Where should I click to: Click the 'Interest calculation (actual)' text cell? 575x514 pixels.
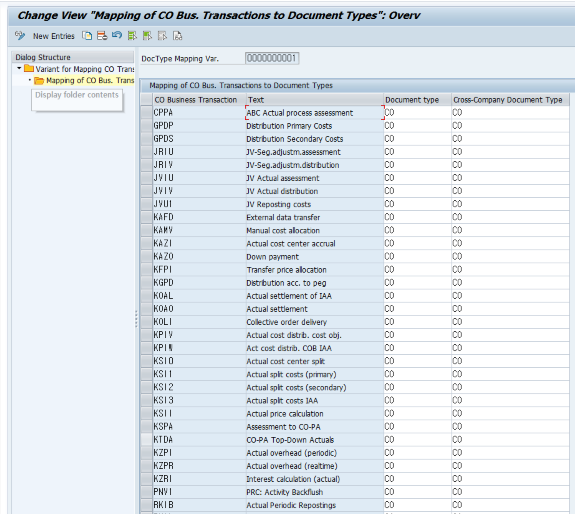pos(314,479)
